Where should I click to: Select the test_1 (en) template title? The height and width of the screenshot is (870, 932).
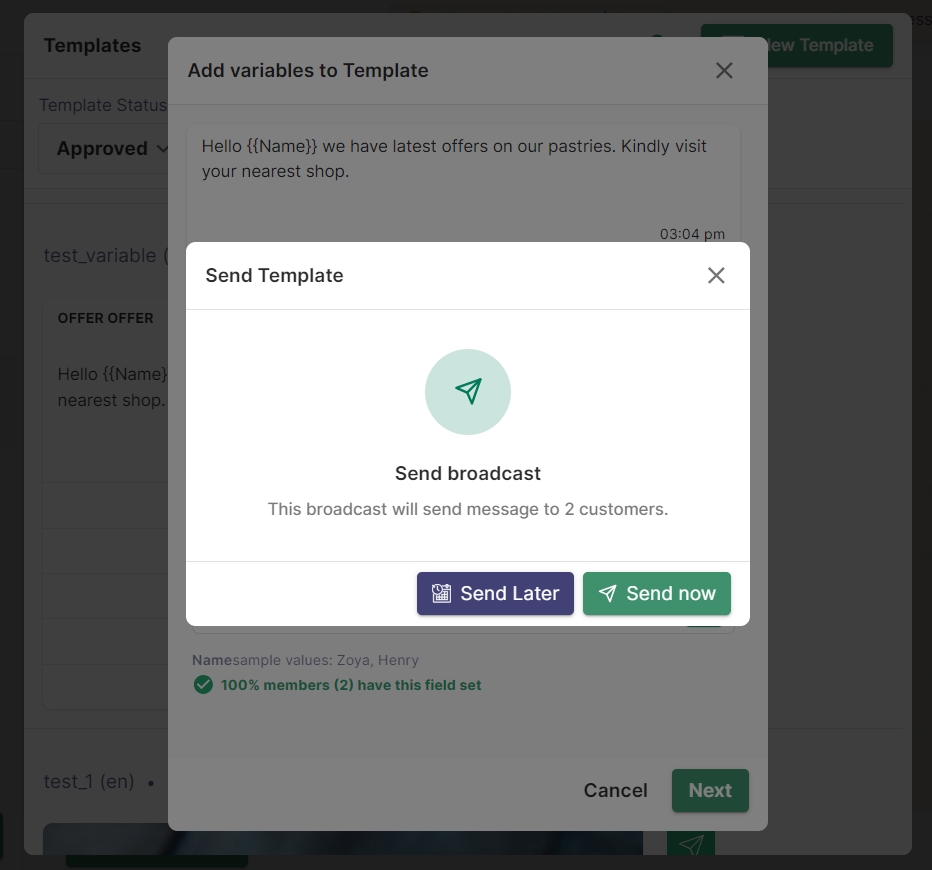click(89, 782)
